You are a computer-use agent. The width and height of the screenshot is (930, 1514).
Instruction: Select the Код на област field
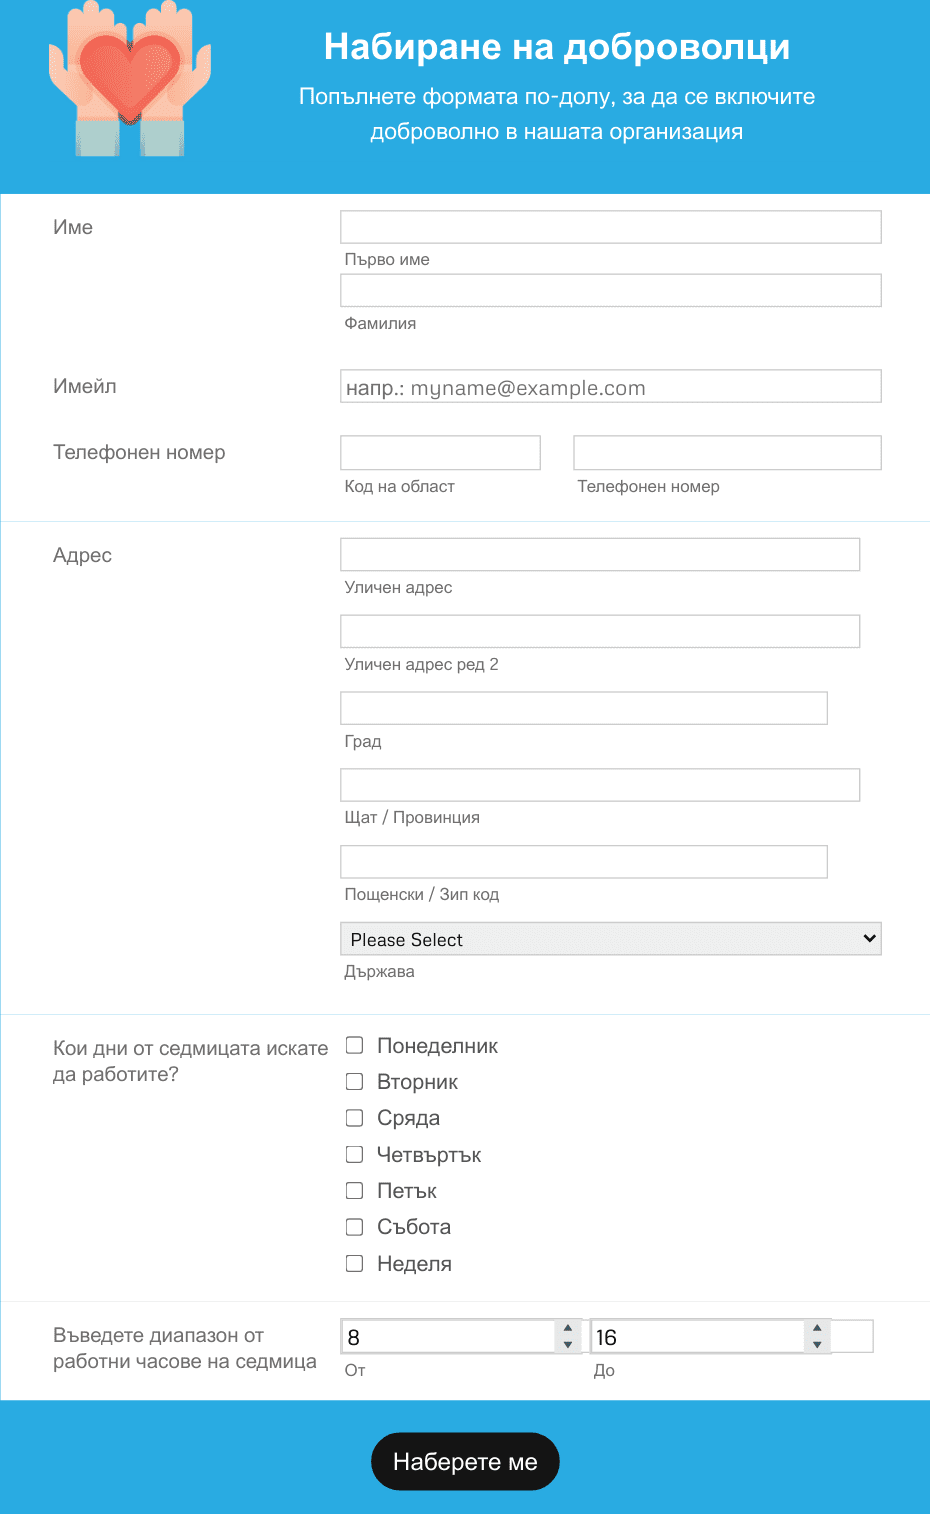pos(441,453)
